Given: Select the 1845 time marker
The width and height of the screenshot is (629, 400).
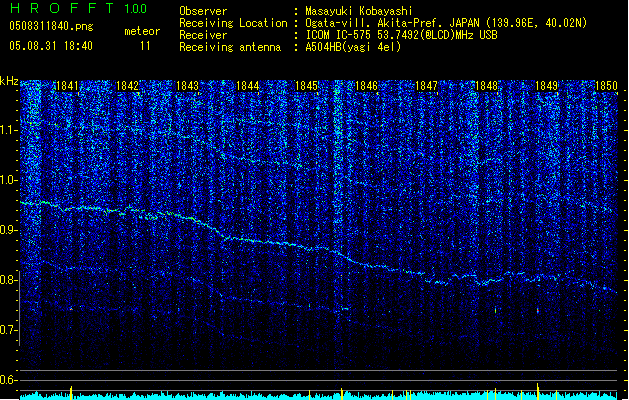Looking at the screenshot, I should 307,87.
